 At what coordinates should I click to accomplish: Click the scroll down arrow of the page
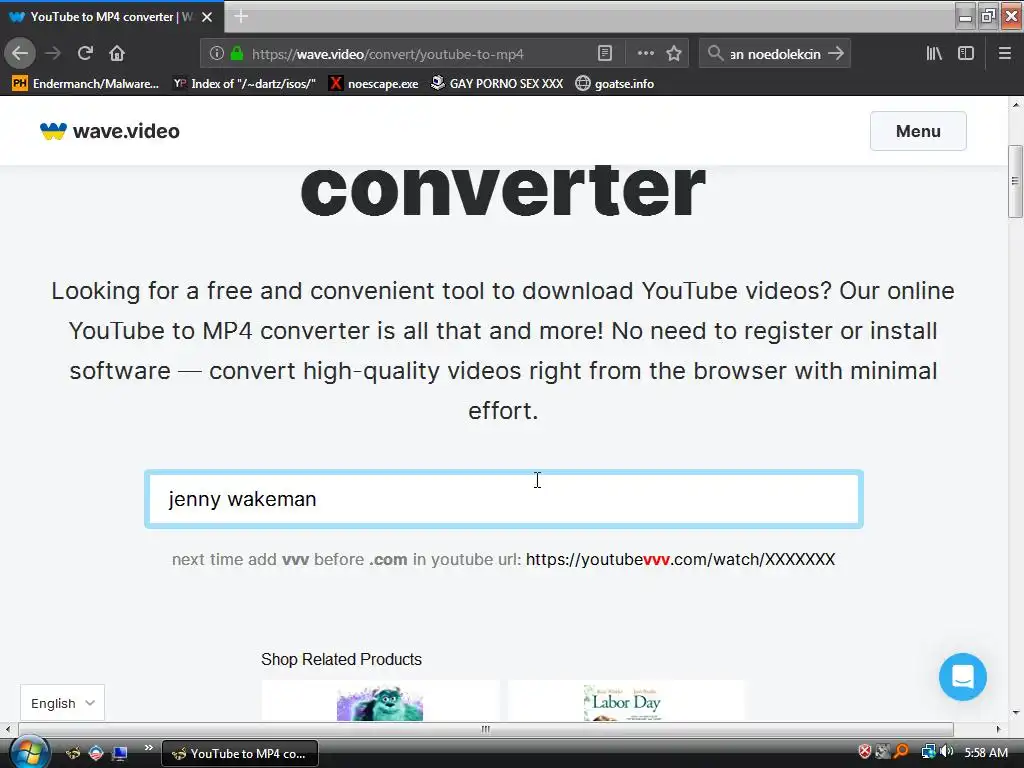tap(1016, 713)
